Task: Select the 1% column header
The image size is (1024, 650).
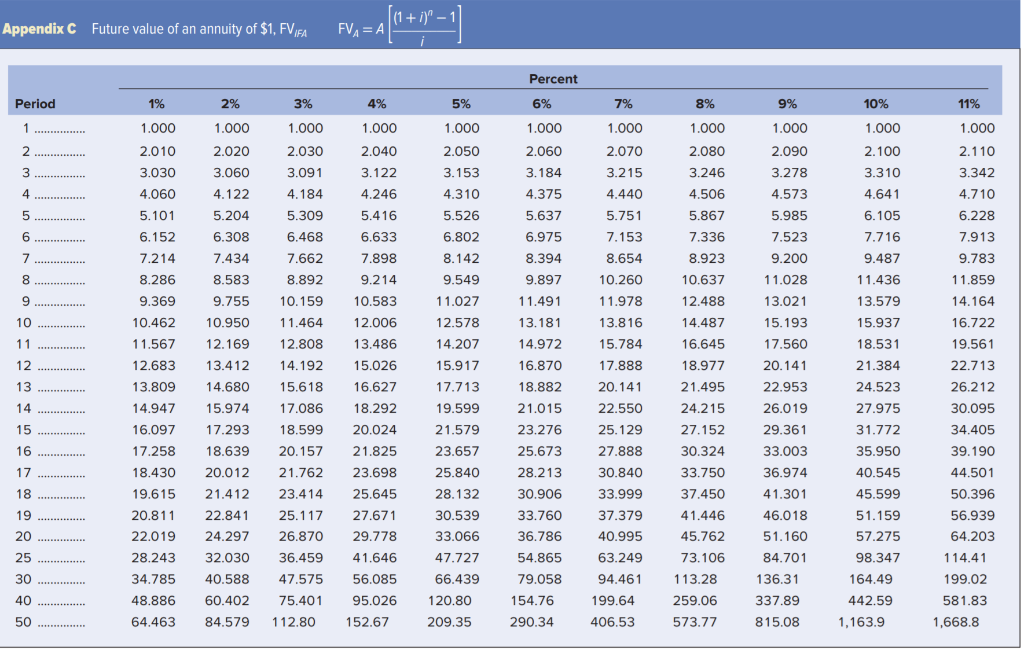Action: point(156,104)
